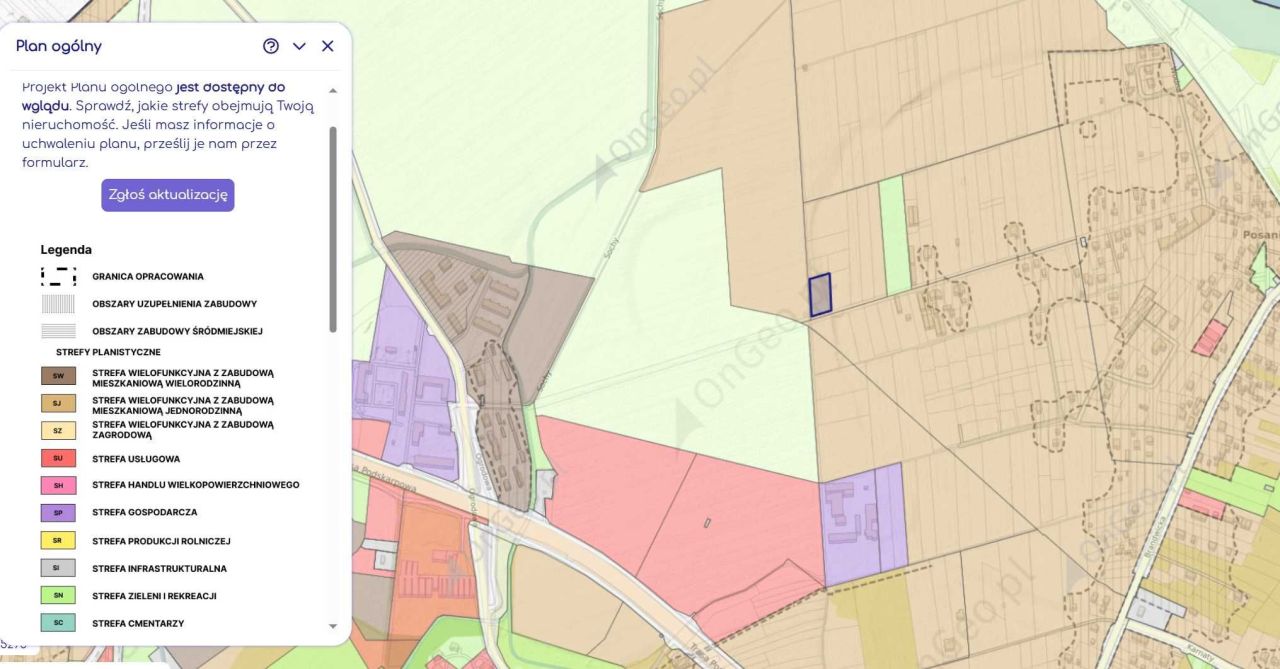Click the brown SW legend swatch
The image size is (1280, 669).
pos(58,376)
